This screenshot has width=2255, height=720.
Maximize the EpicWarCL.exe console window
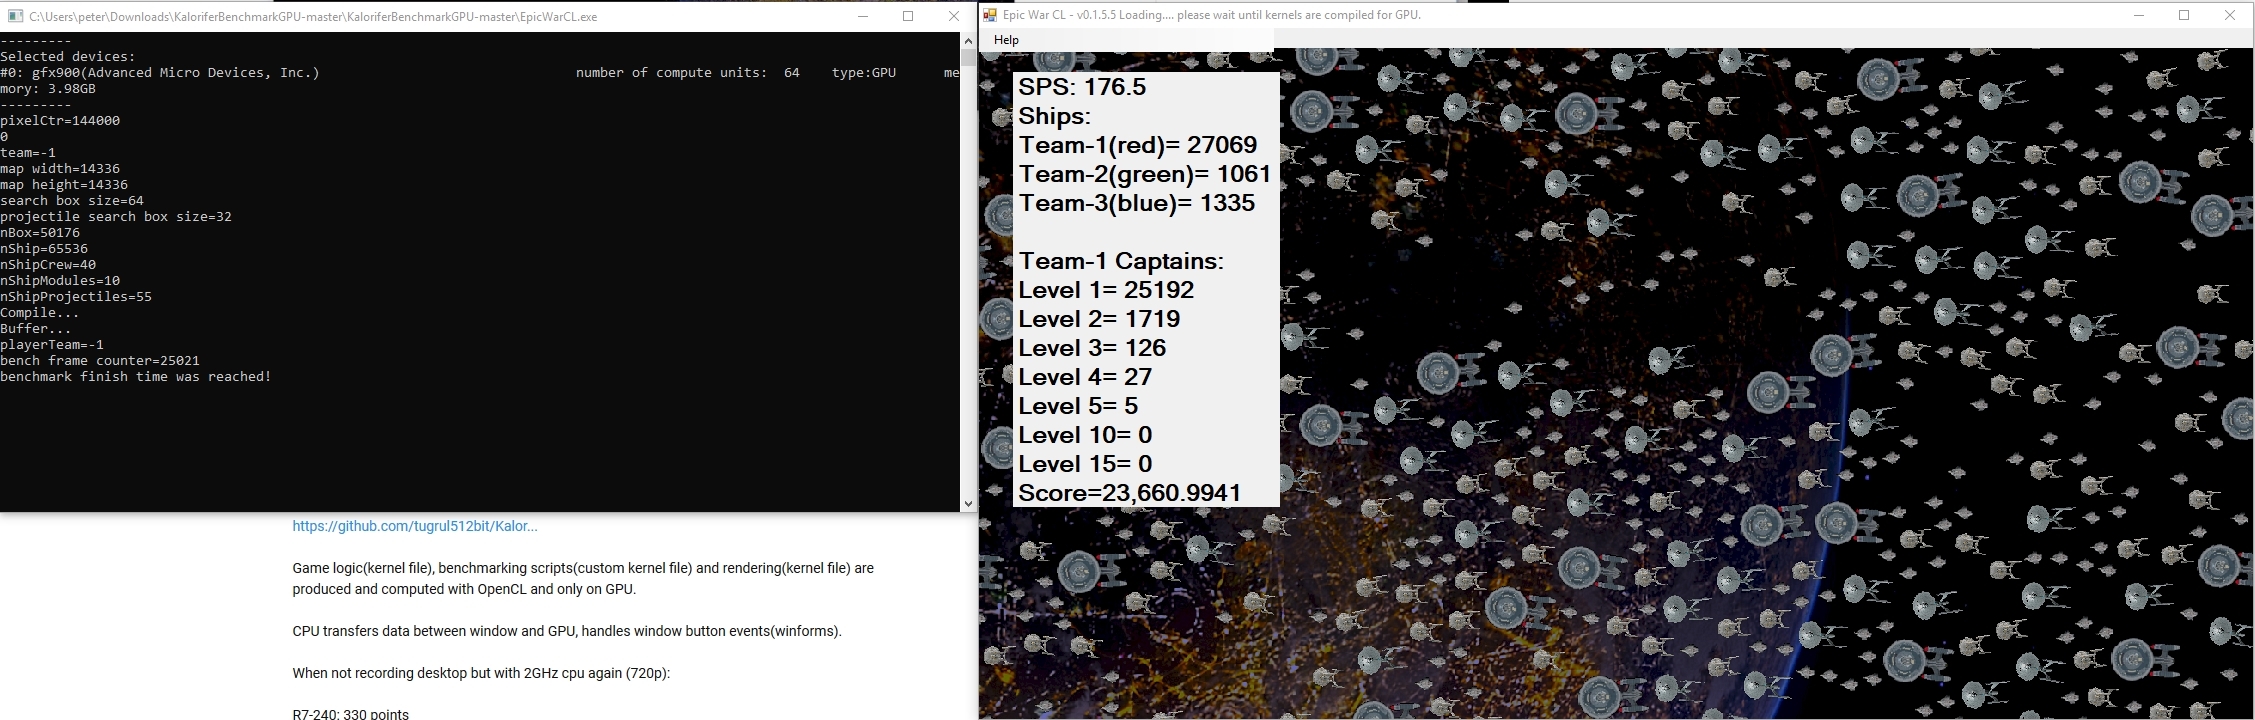tap(908, 16)
